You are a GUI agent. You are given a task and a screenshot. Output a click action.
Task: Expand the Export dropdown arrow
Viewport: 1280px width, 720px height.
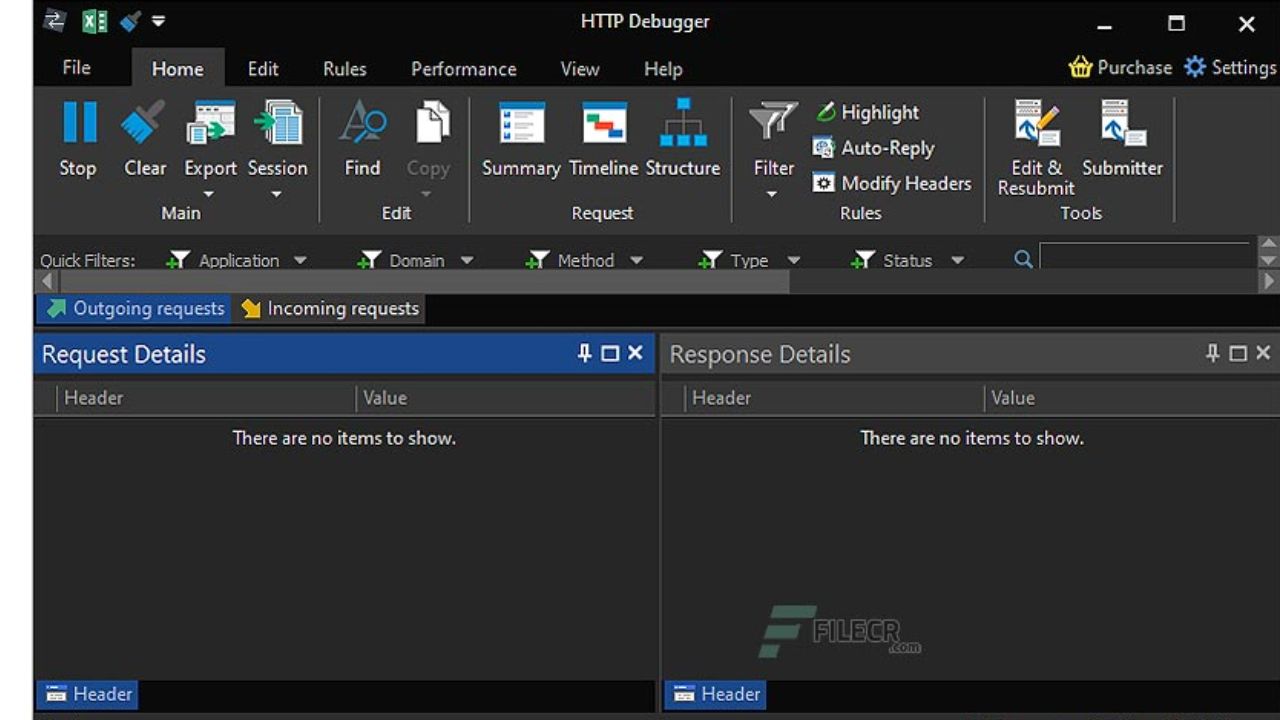[209, 194]
